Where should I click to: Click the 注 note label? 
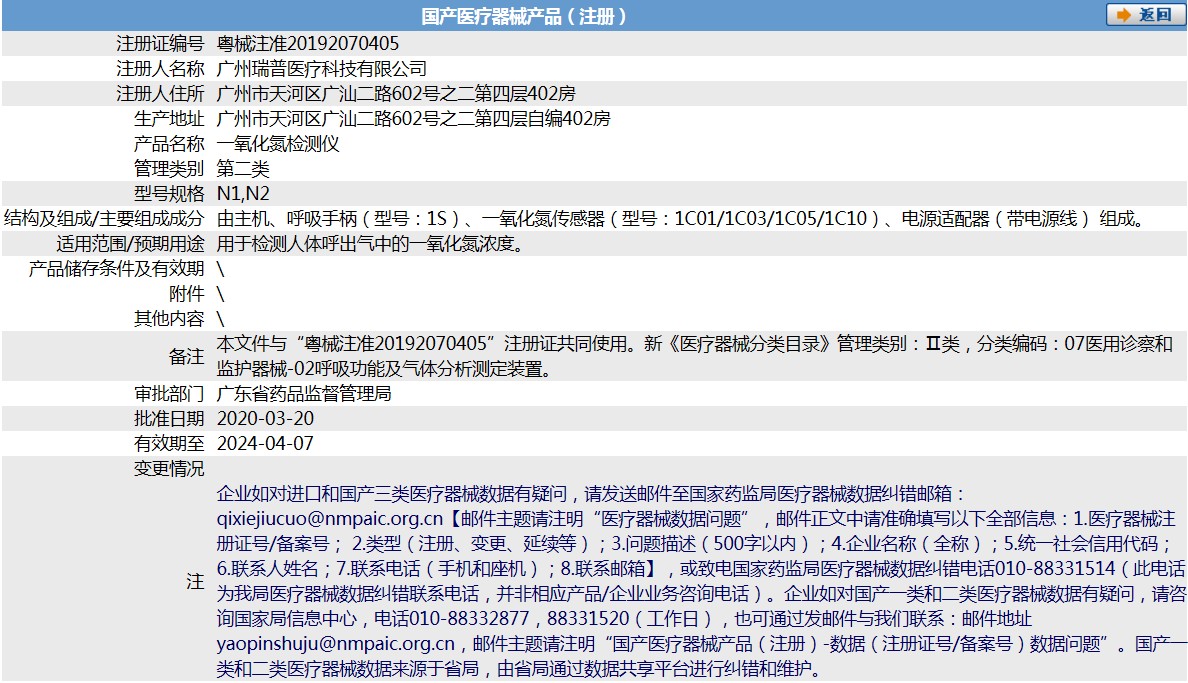click(195, 581)
